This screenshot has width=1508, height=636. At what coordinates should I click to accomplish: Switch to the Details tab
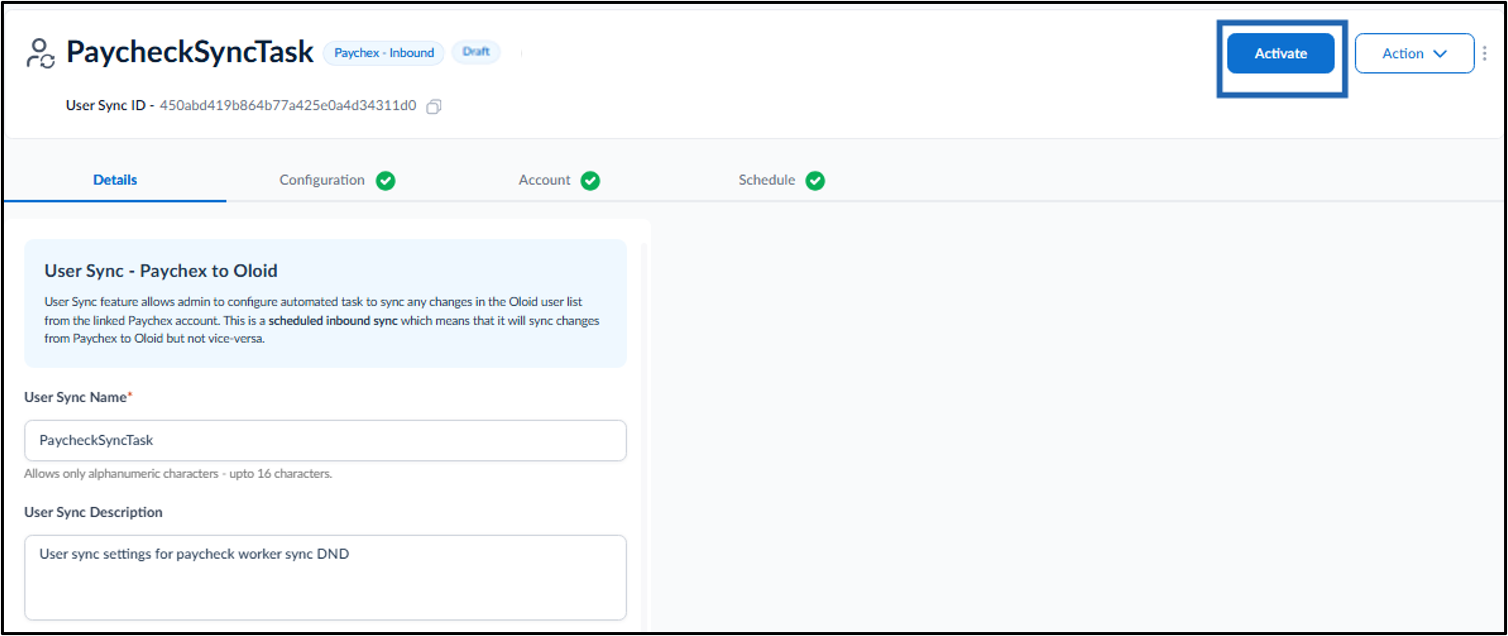click(115, 180)
